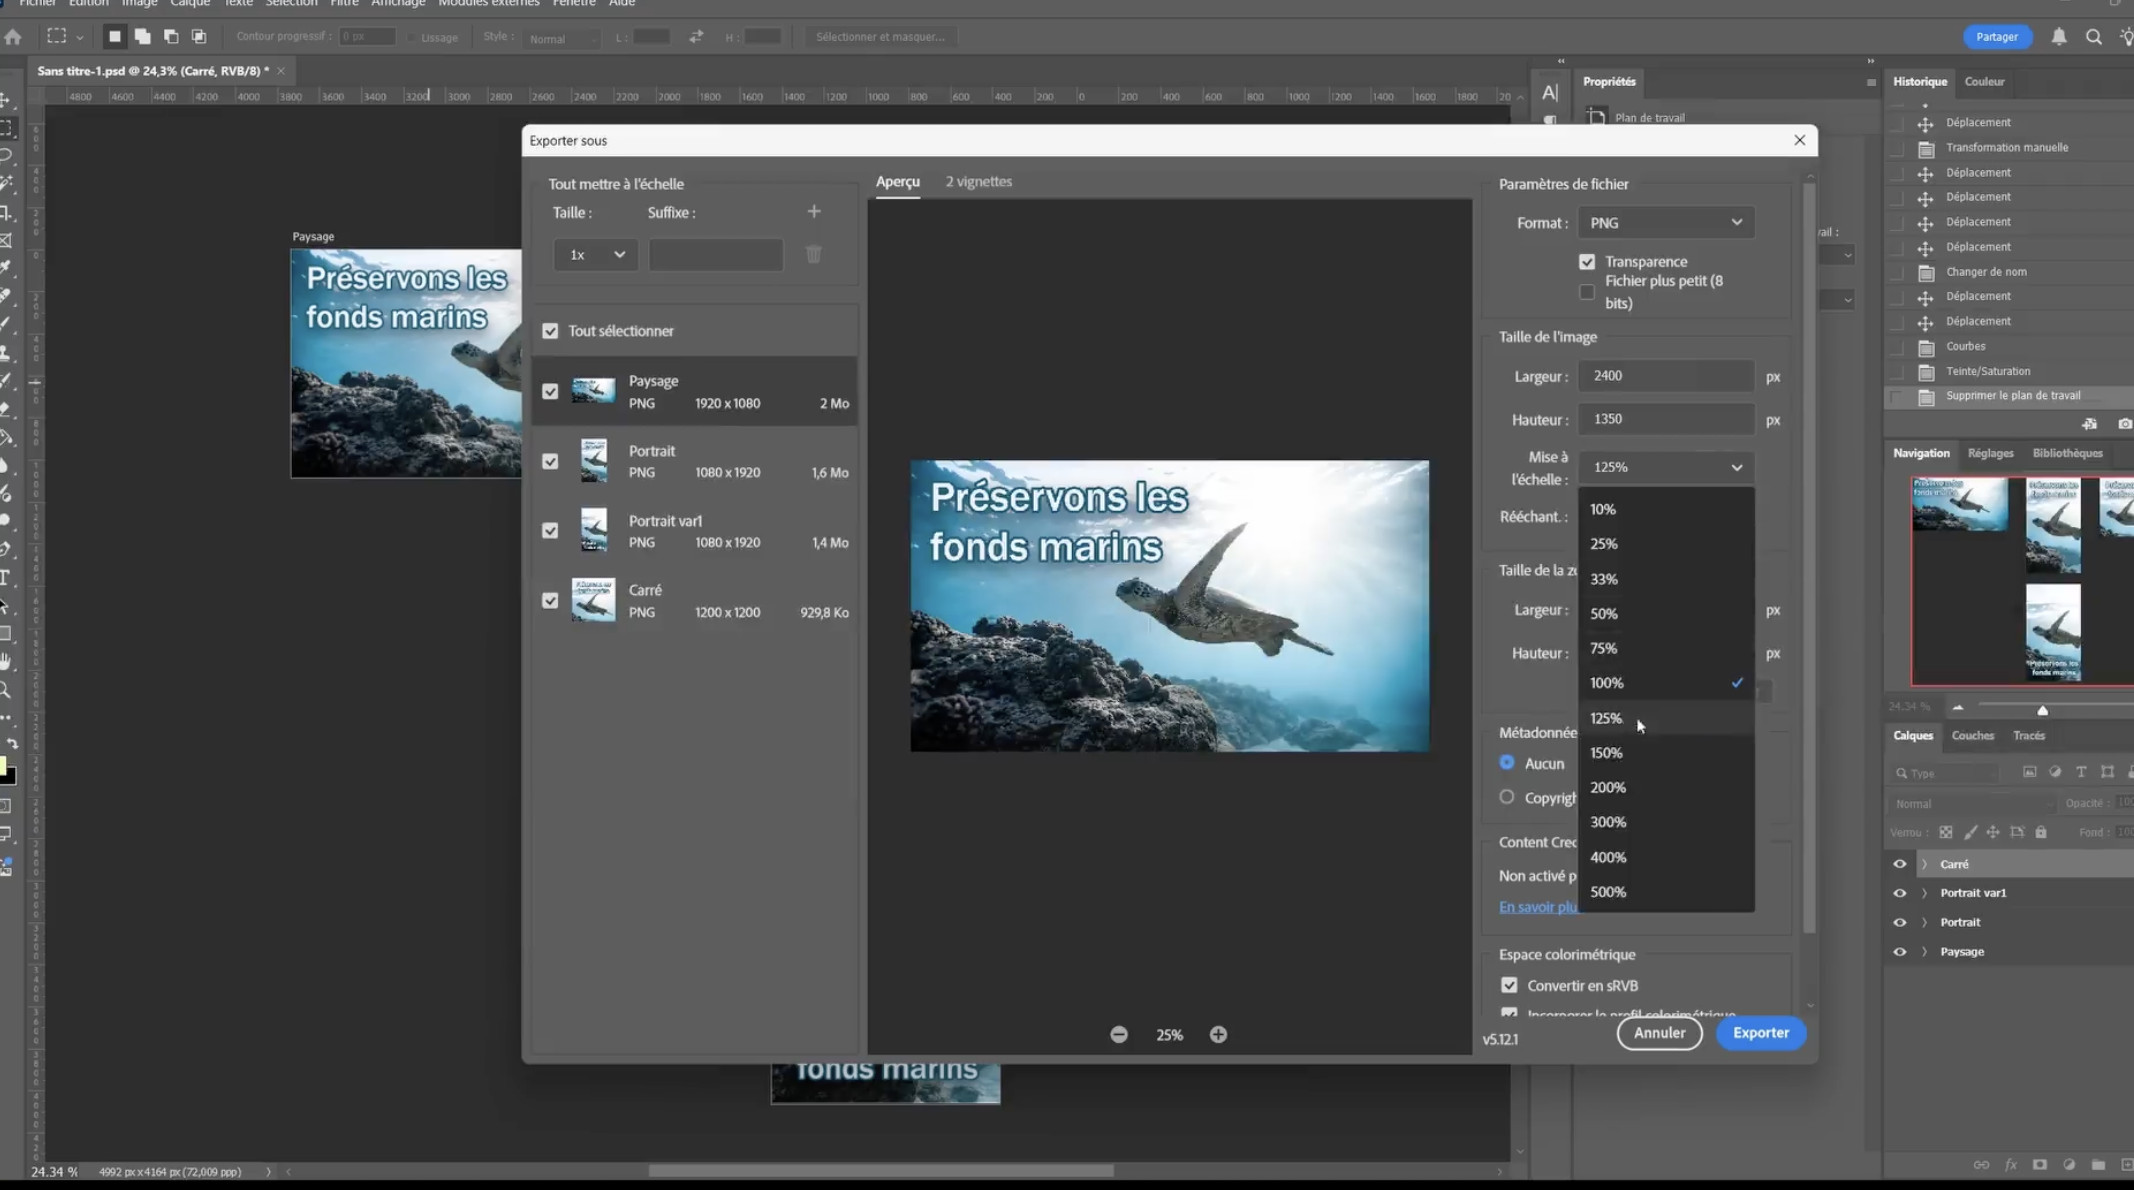The height and width of the screenshot is (1190, 2134).
Task: Click the Exporter button
Action: coord(1760,1033)
